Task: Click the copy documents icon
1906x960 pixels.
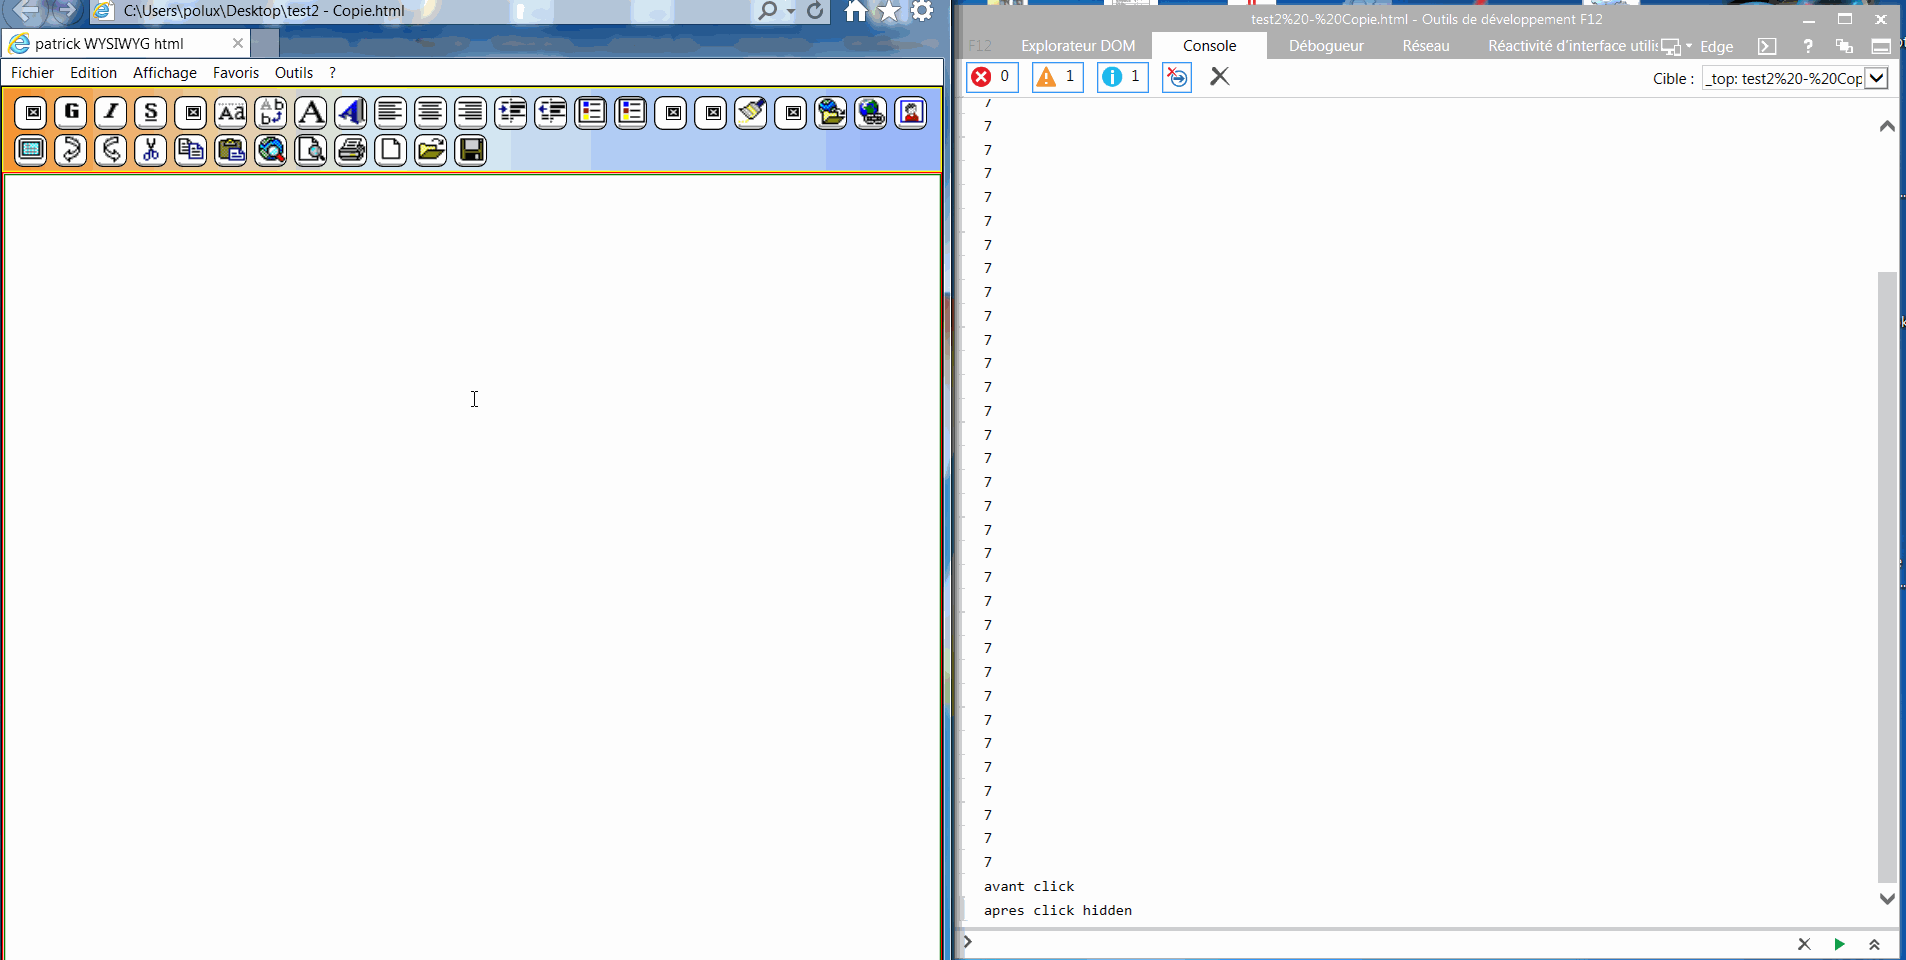Action: point(191,150)
